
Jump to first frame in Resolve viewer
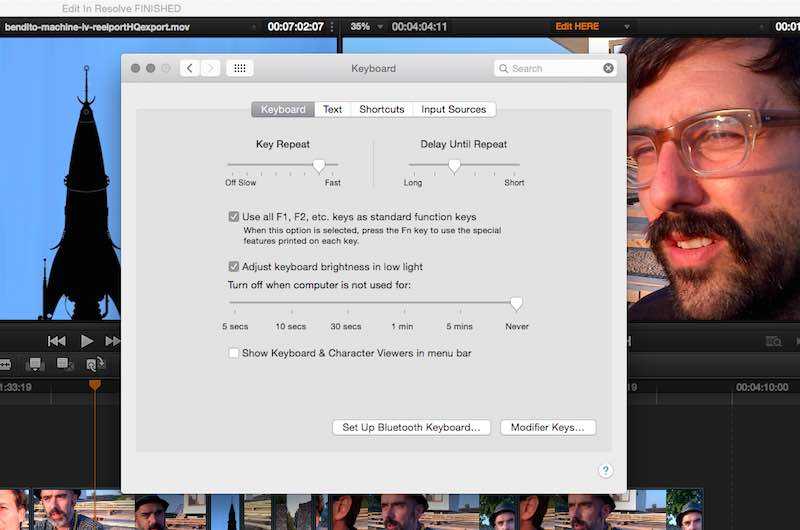click(56, 341)
